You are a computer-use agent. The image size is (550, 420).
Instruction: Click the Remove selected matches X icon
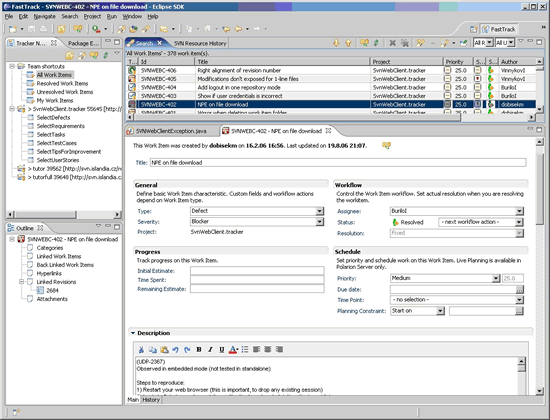click(393, 43)
